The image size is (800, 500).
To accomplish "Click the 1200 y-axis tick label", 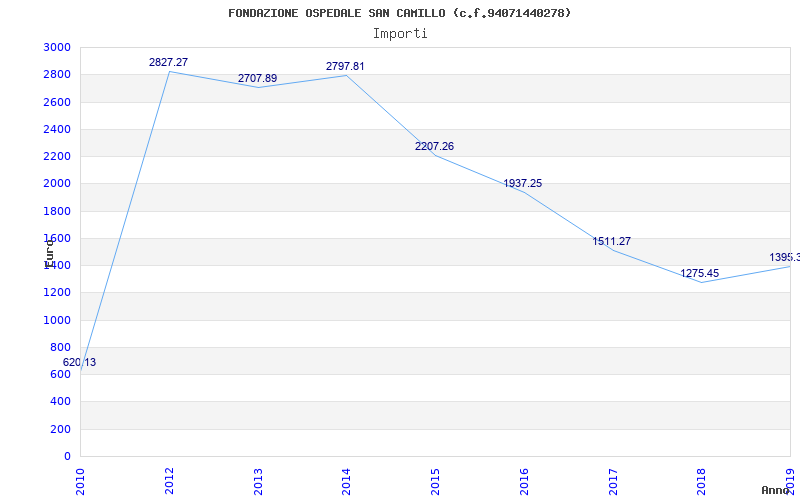I will point(57,293).
